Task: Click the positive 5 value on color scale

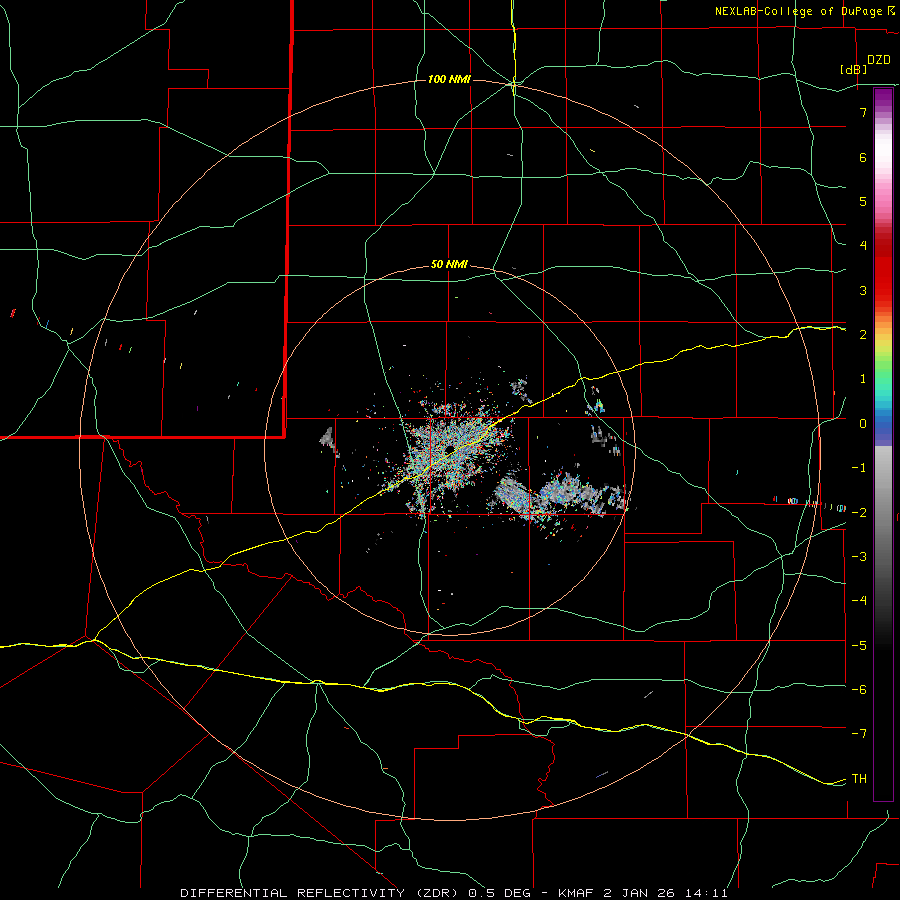Action: (x=863, y=201)
